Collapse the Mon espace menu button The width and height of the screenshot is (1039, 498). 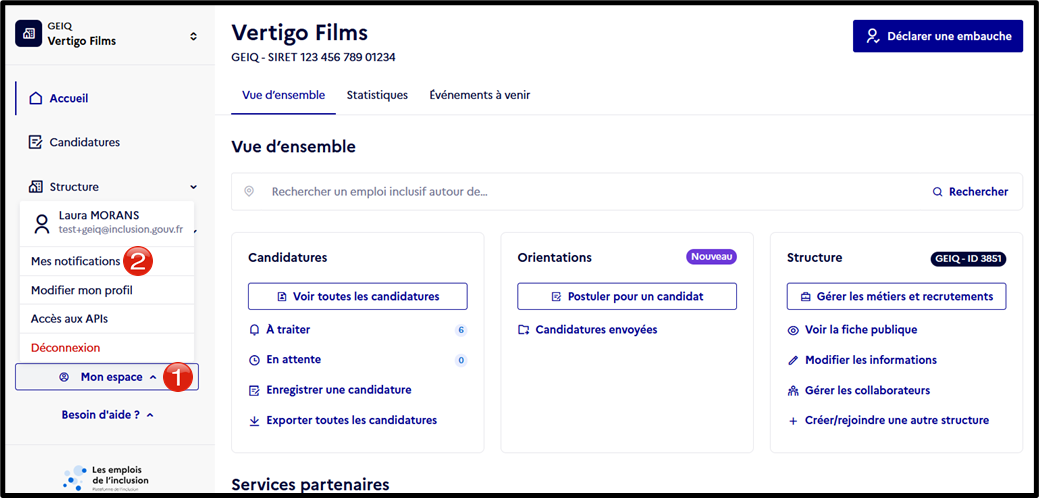point(107,377)
